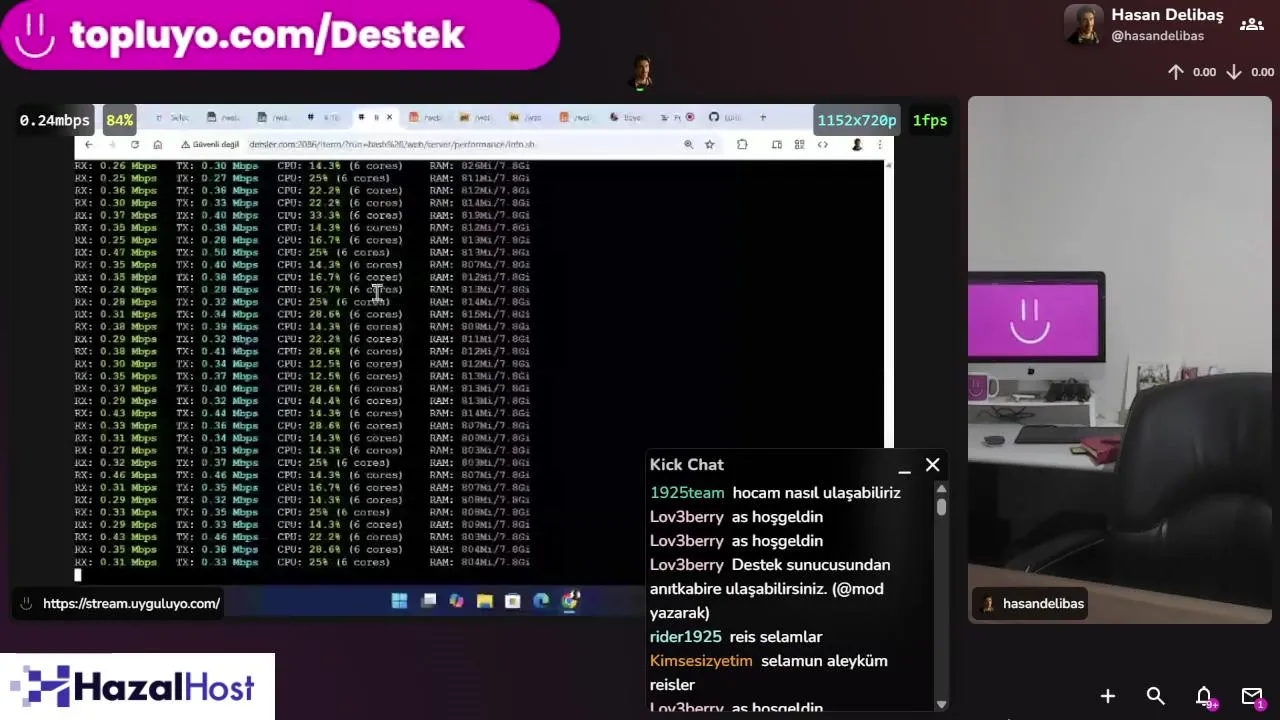Switch to the orange-icon tab right of active tab
The image size is (1280, 720).
pyautogui.click(x=425, y=118)
